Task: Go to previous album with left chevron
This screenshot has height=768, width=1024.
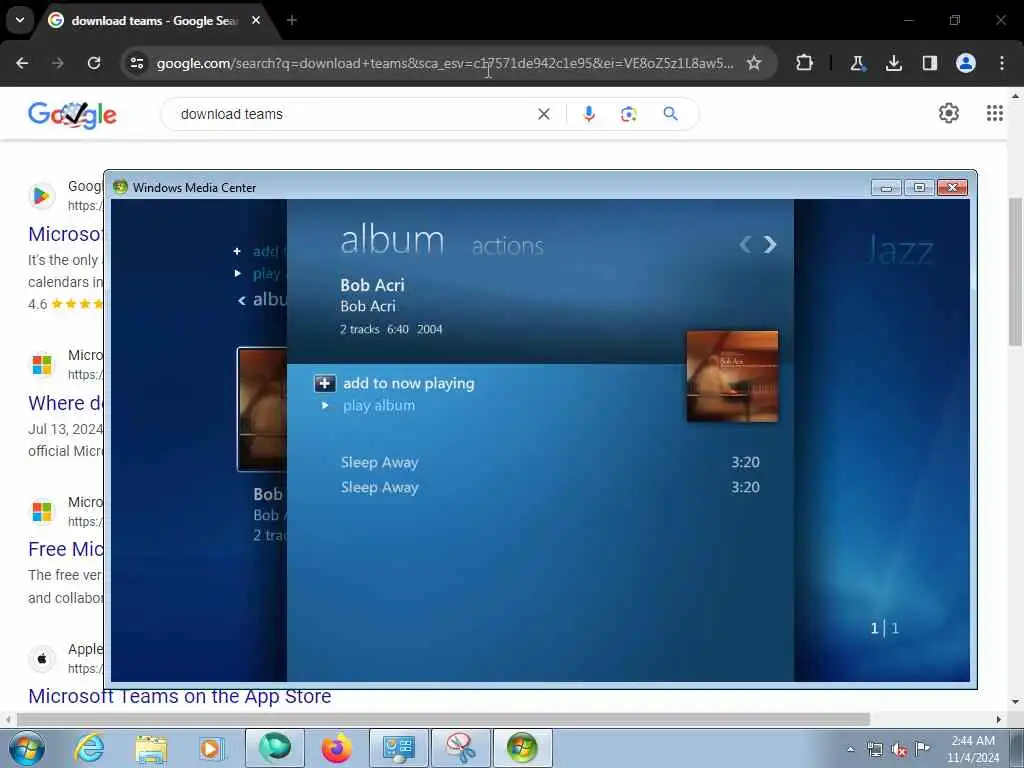Action: 745,244
